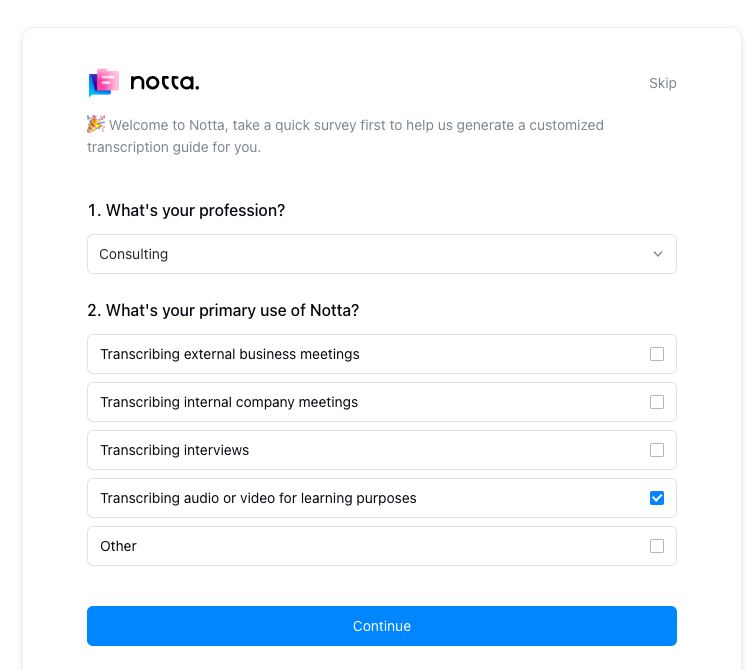Viewport: 746px width, 670px height.
Task: Click the "notta." wordmark text
Action: click(x=164, y=83)
